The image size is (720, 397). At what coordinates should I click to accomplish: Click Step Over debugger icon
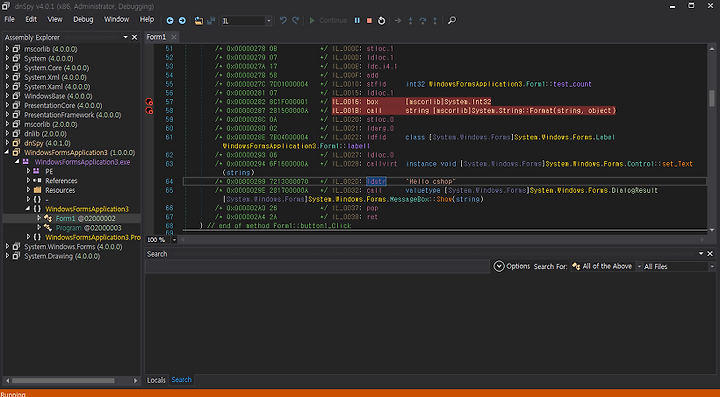[x=422, y=21]
